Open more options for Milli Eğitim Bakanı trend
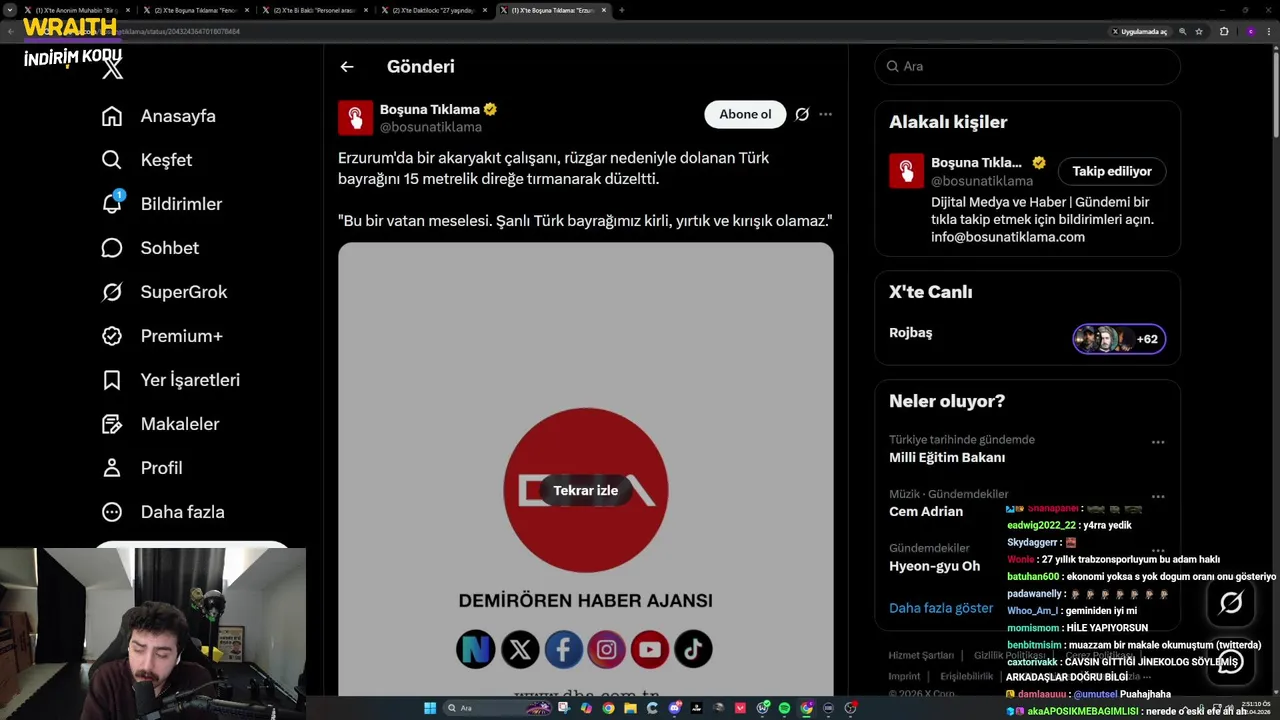The height and width of the screenshot is (720, 1280). tap(1158, 442)
